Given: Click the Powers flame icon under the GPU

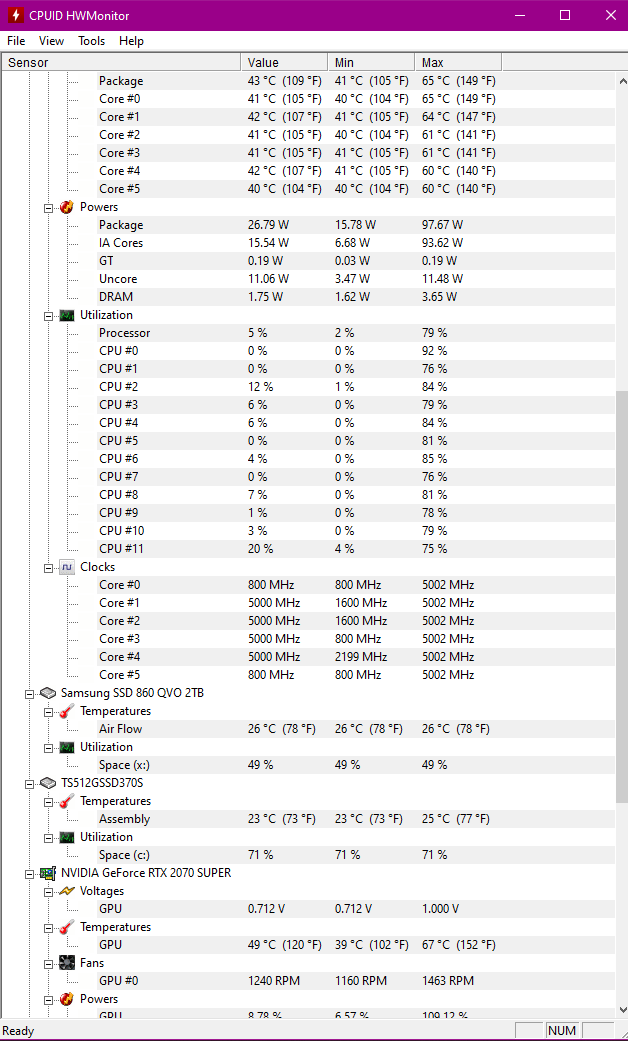Looking at the screenshot, I should click(66, 999).
